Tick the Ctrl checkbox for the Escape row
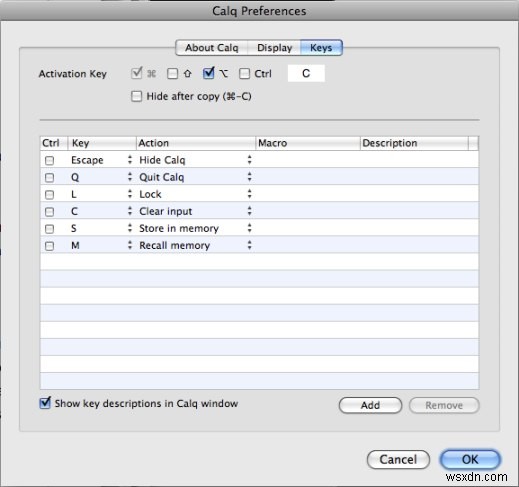Screen dimensions: 519x487 (49, 161)
